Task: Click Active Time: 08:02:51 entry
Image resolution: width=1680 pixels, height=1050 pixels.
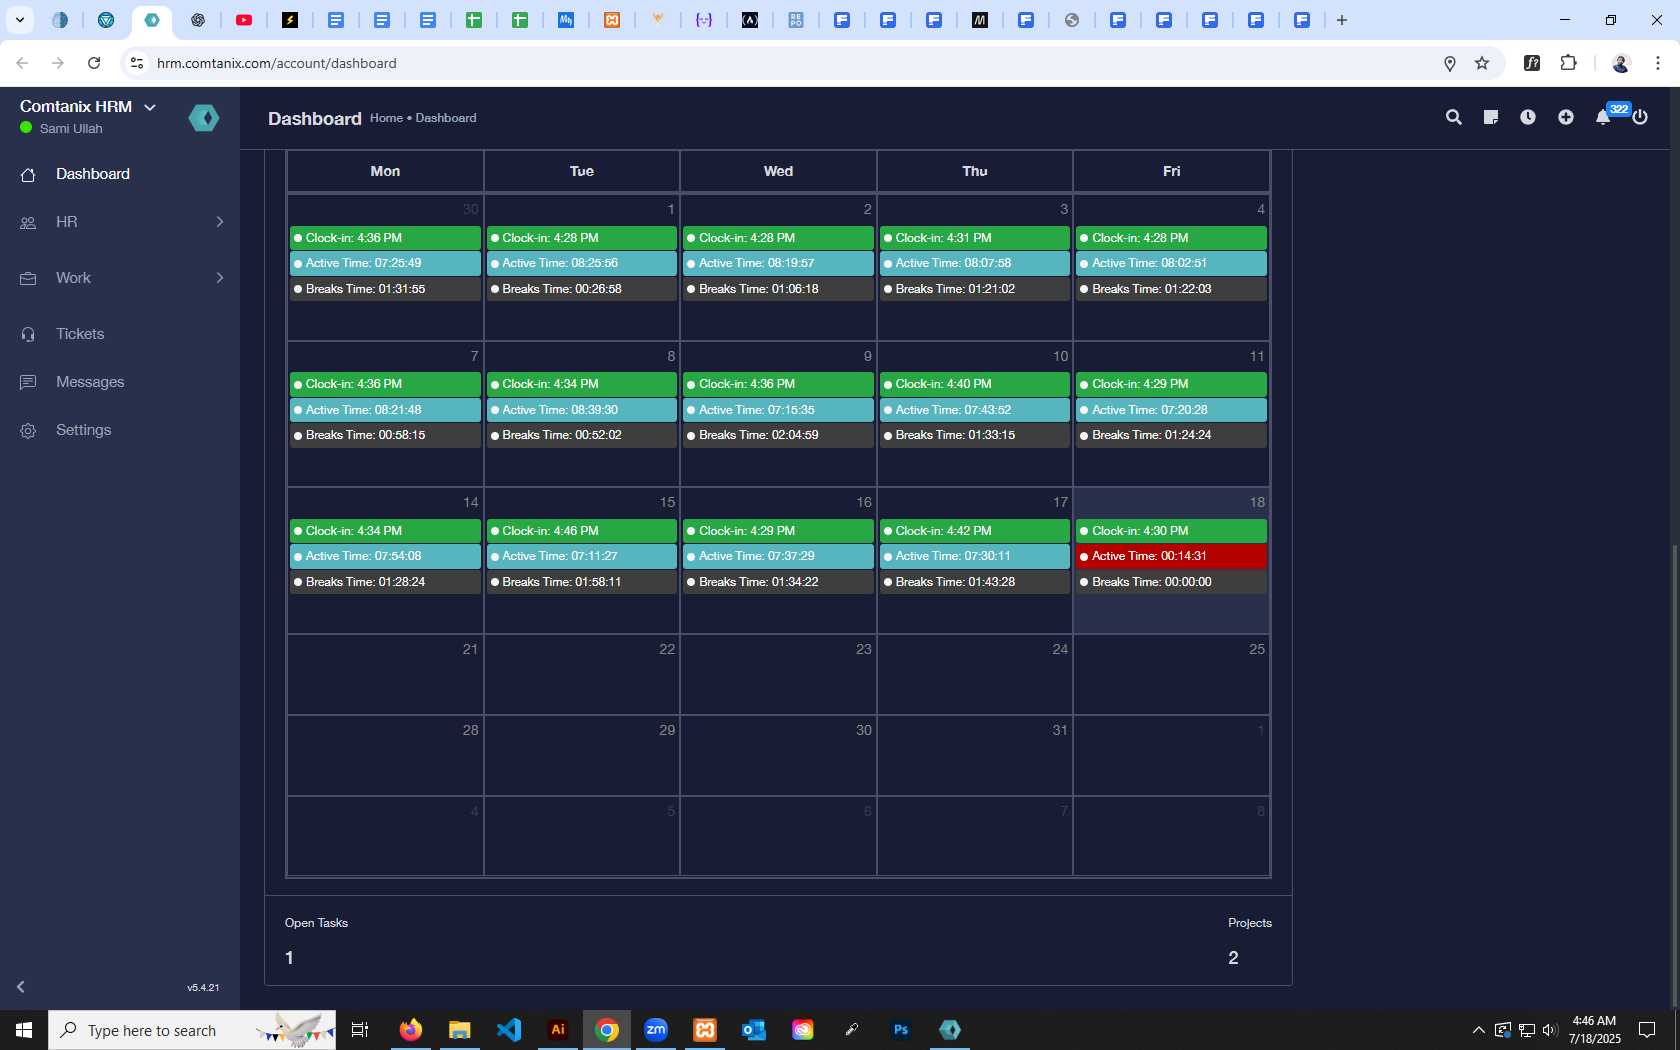Action: pos(1171,263)
